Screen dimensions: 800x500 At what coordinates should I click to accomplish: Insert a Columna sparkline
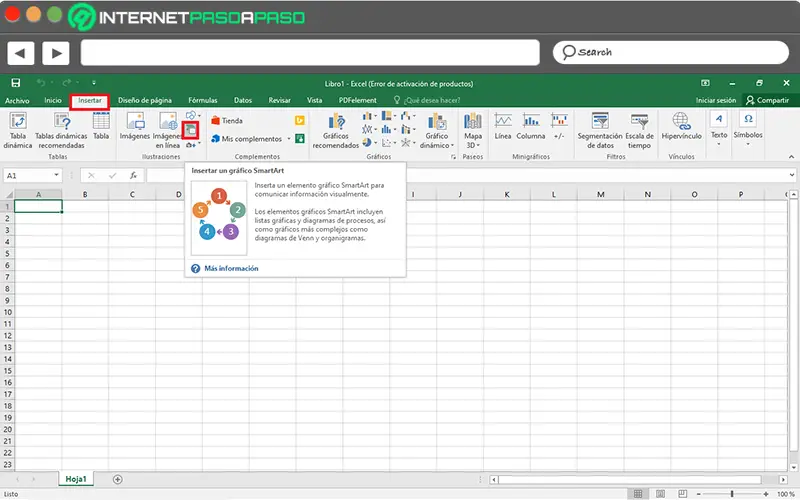[x=531, y=126]
